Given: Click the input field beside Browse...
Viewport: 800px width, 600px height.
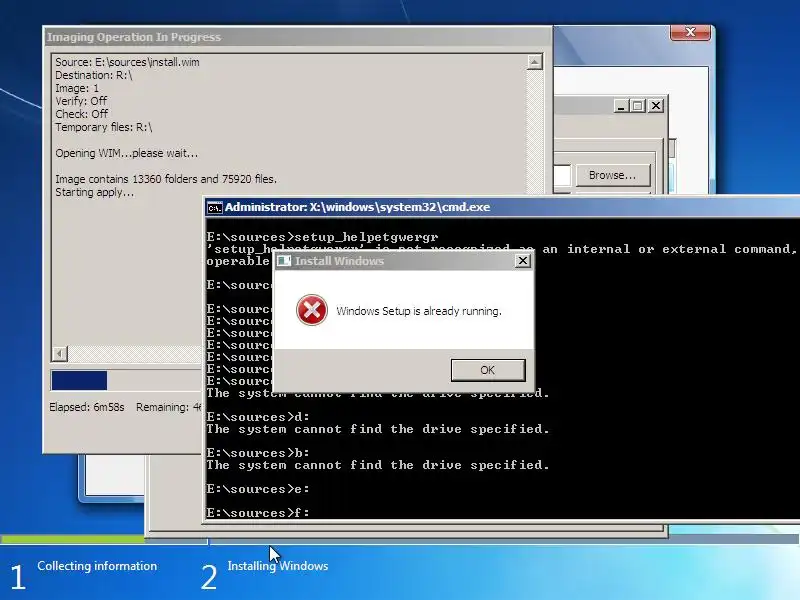Looking at the screenshot, I should 562,175.
